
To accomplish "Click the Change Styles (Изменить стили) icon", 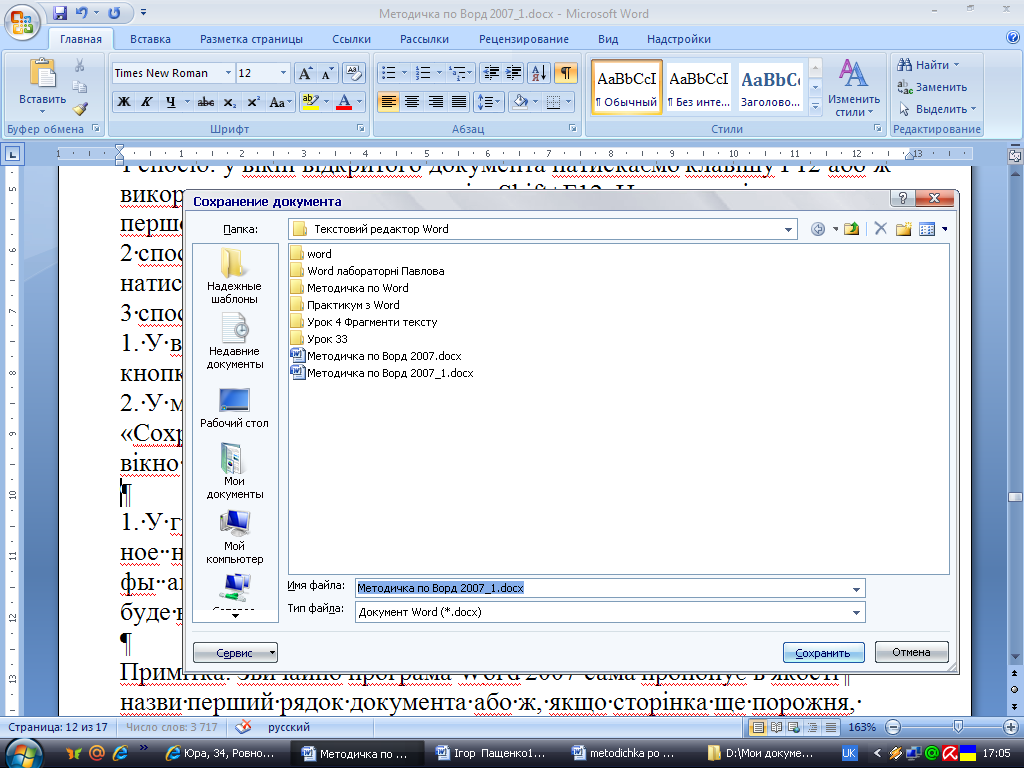I will click(x=854, y=88).
